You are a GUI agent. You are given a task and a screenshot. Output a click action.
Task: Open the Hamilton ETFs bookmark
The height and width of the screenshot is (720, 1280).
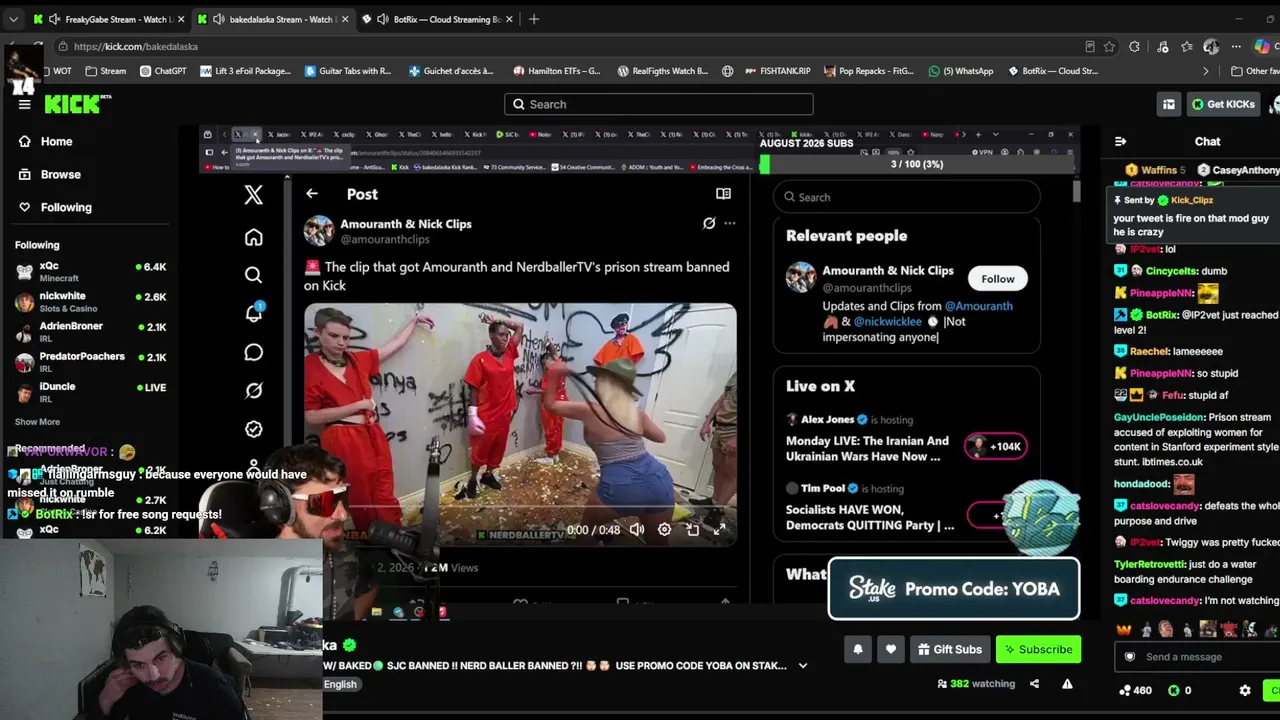coord(557,71)
